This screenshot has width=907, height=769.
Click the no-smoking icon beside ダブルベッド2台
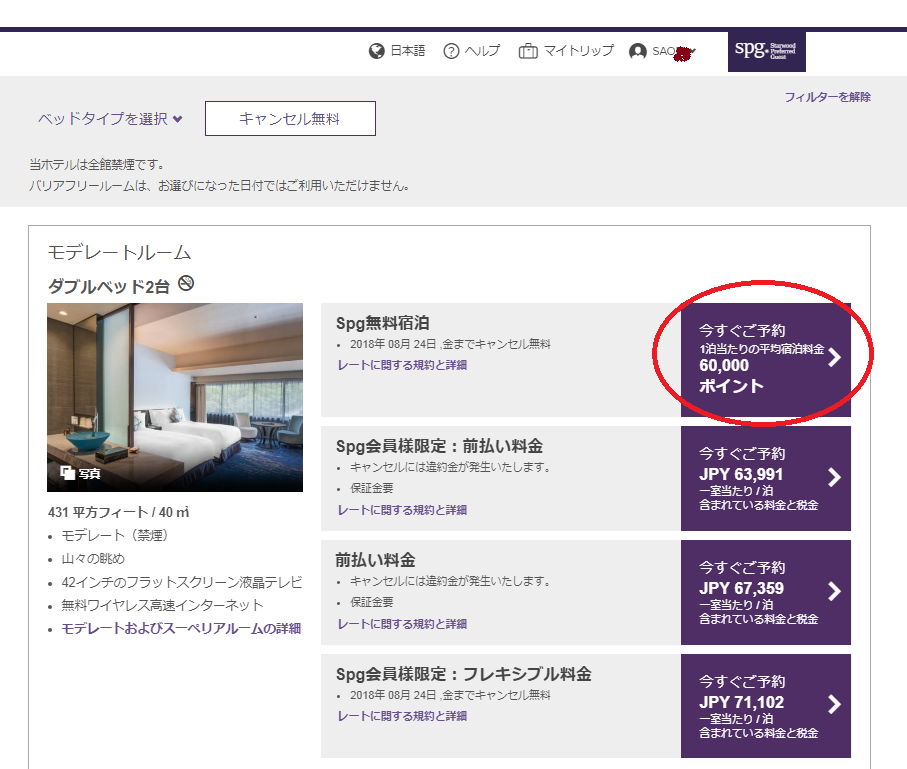point(186,284)
